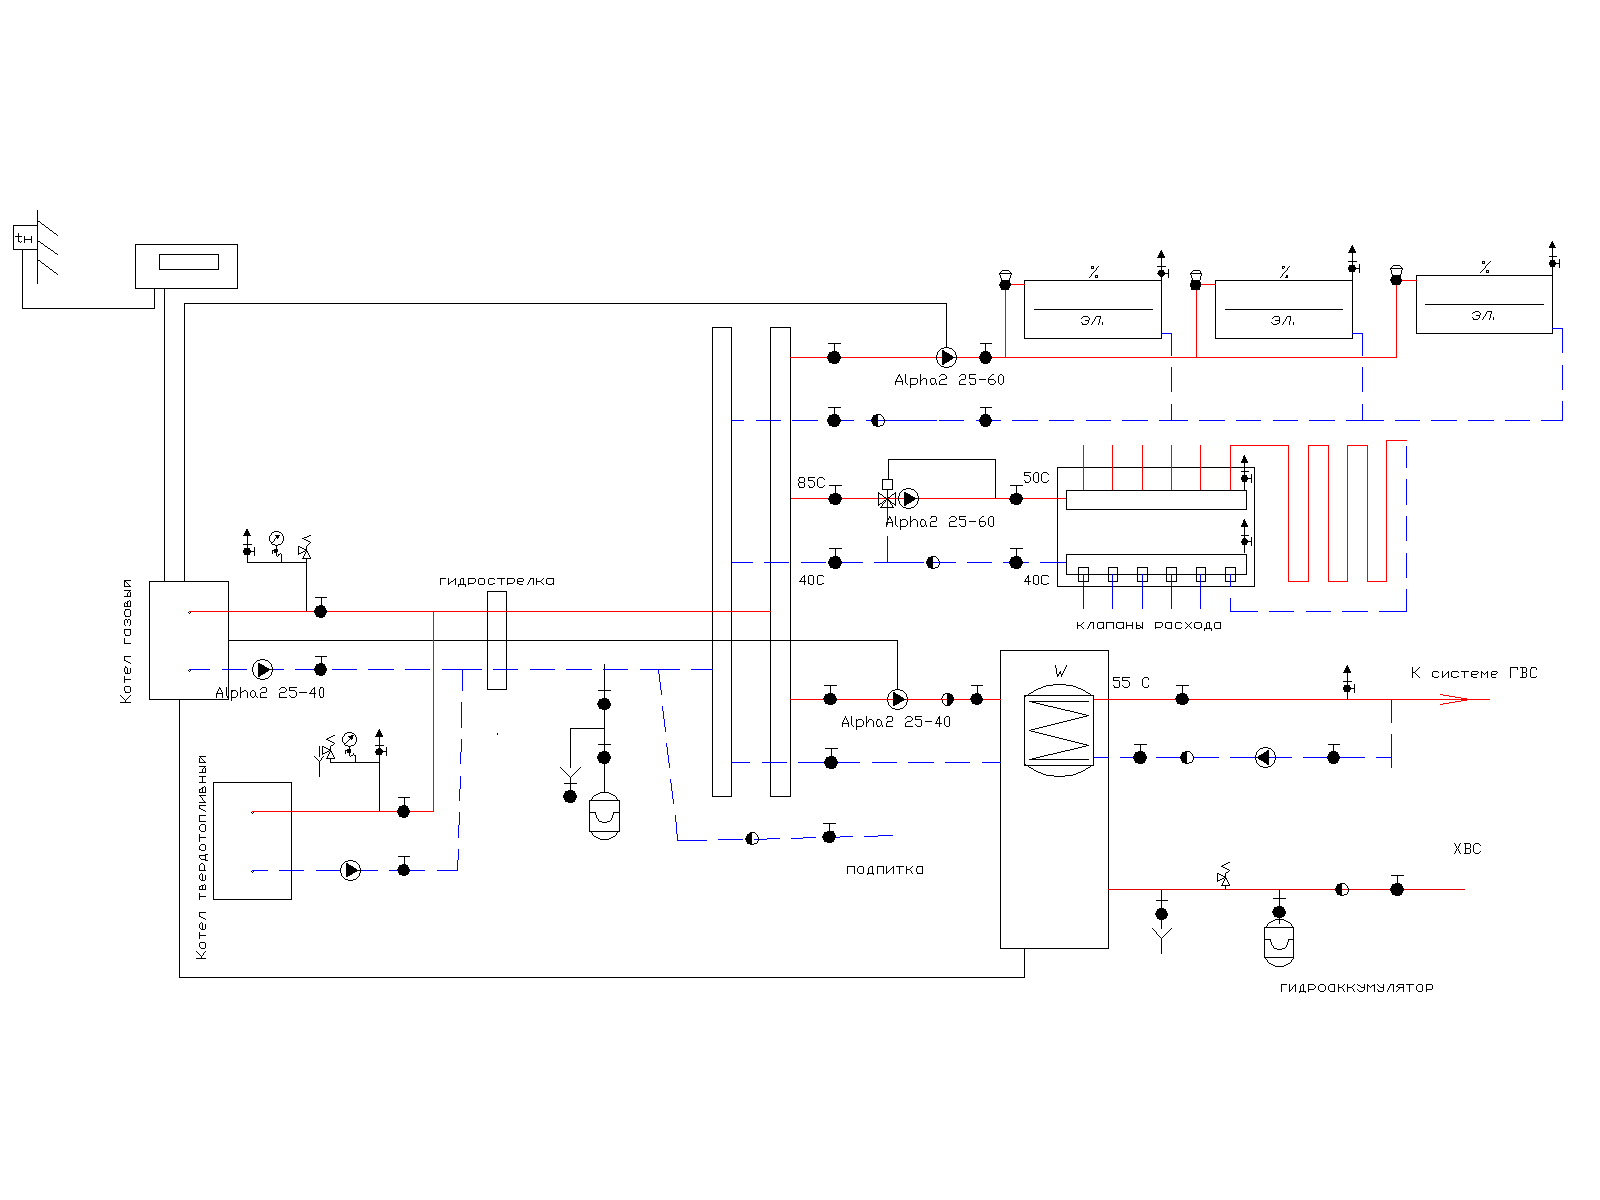Click the 85C temperature label
The height and width of the screenshot is (1200, 1600).
811,483
